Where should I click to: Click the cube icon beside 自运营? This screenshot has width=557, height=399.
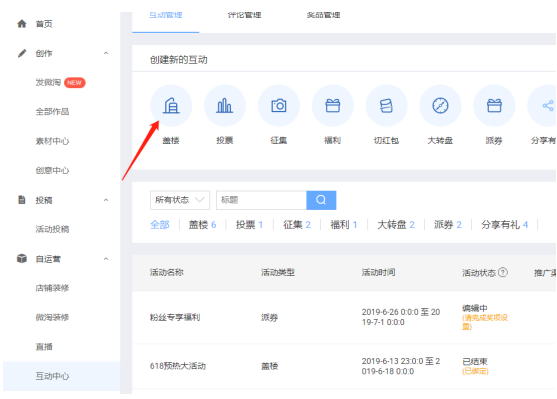point(22,259)
